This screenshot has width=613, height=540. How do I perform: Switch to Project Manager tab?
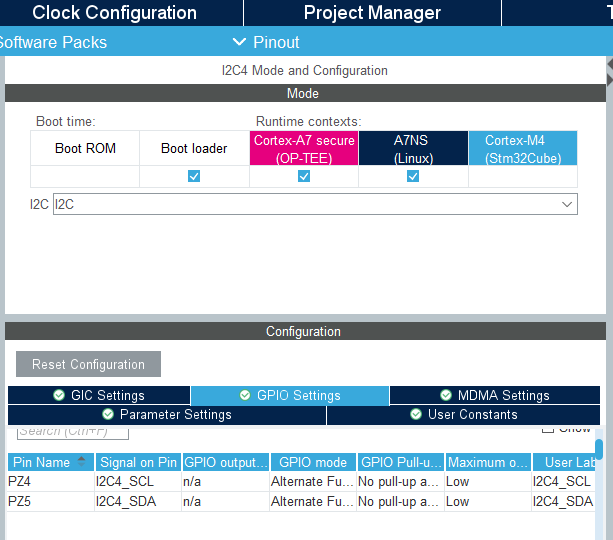(x=372, y=13)
